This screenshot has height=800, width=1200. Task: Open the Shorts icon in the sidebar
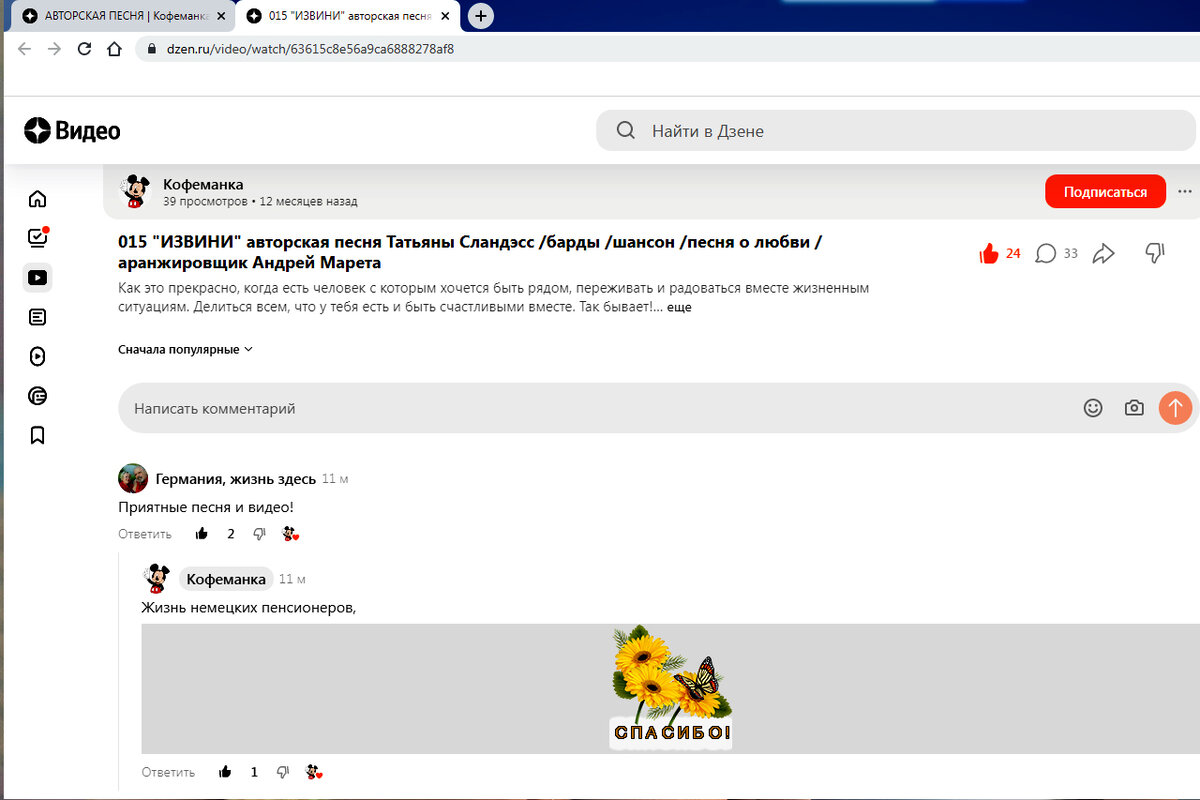pyautogui.click(x=37, y=356)
